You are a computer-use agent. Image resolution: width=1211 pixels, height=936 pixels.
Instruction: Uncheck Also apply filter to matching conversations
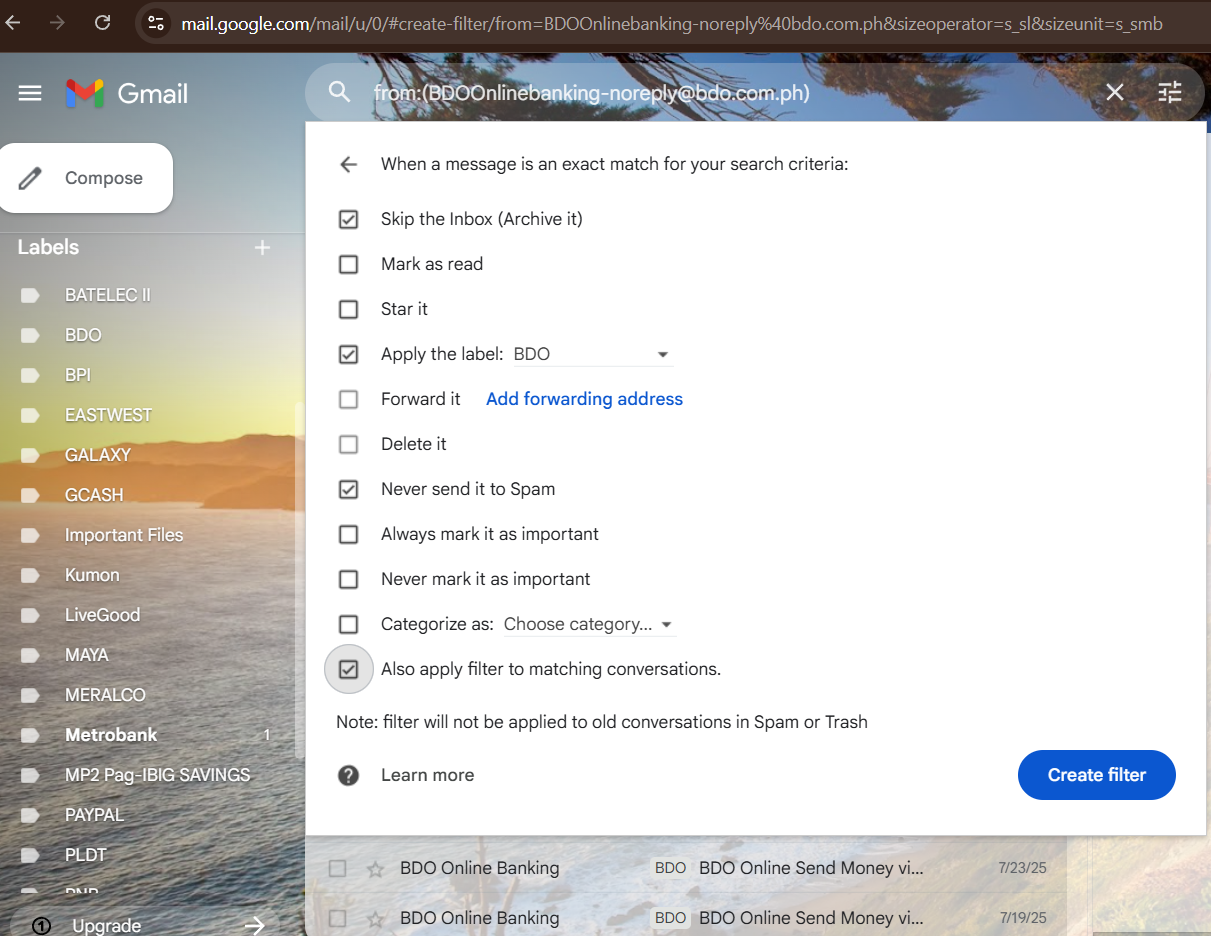pyautogui.click(x=348, y=669)
